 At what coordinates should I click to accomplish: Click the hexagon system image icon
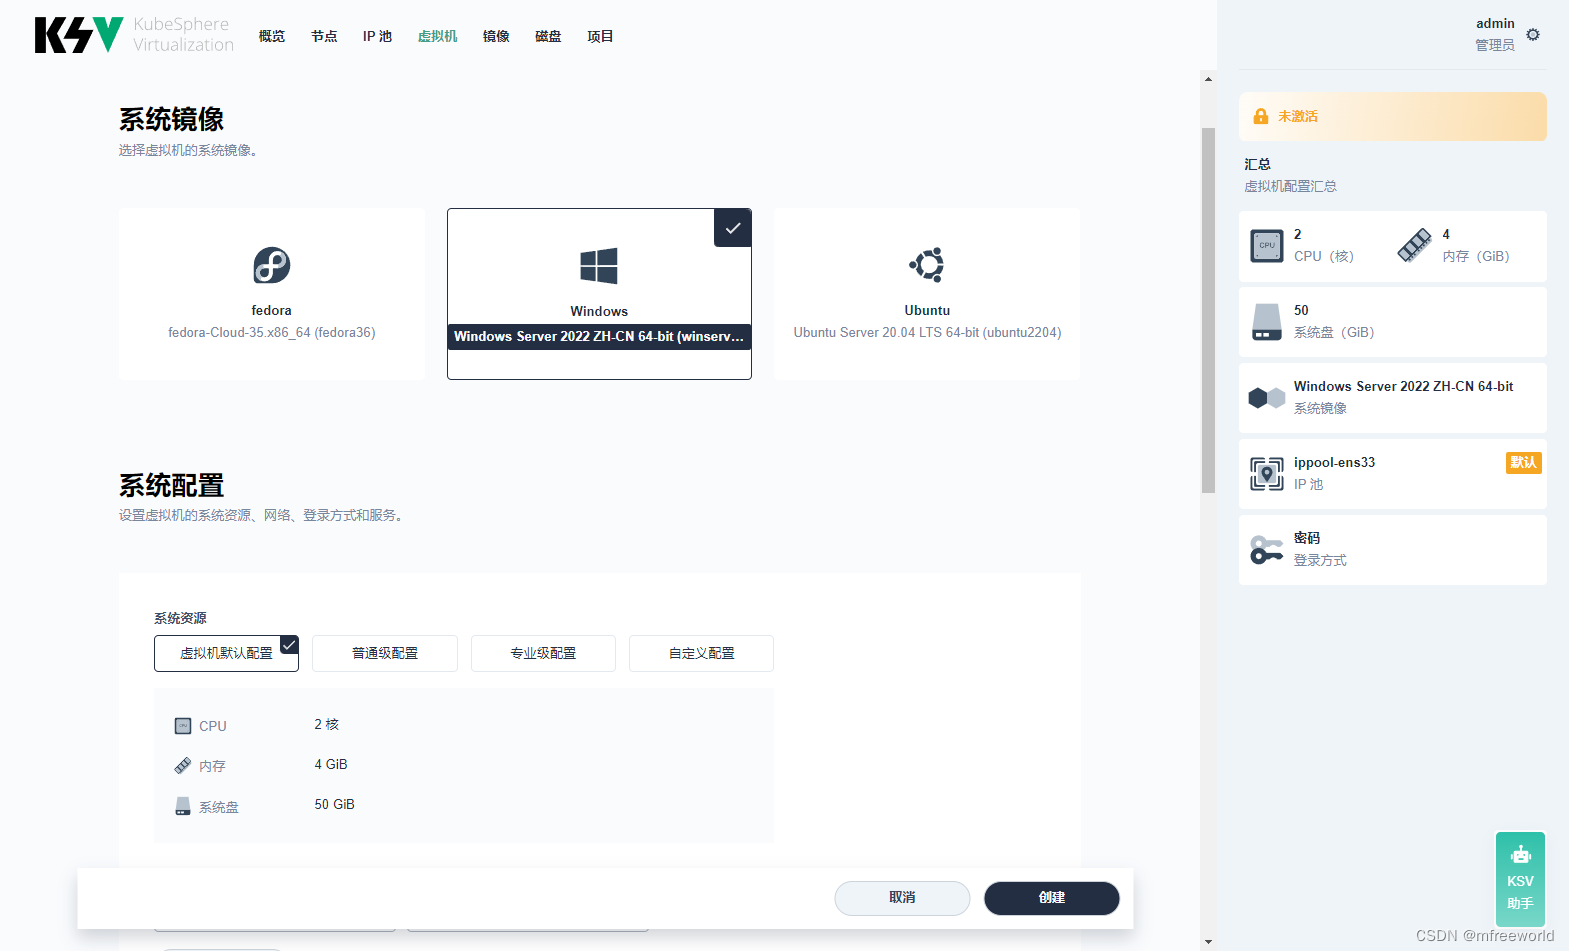[1267, 398]
